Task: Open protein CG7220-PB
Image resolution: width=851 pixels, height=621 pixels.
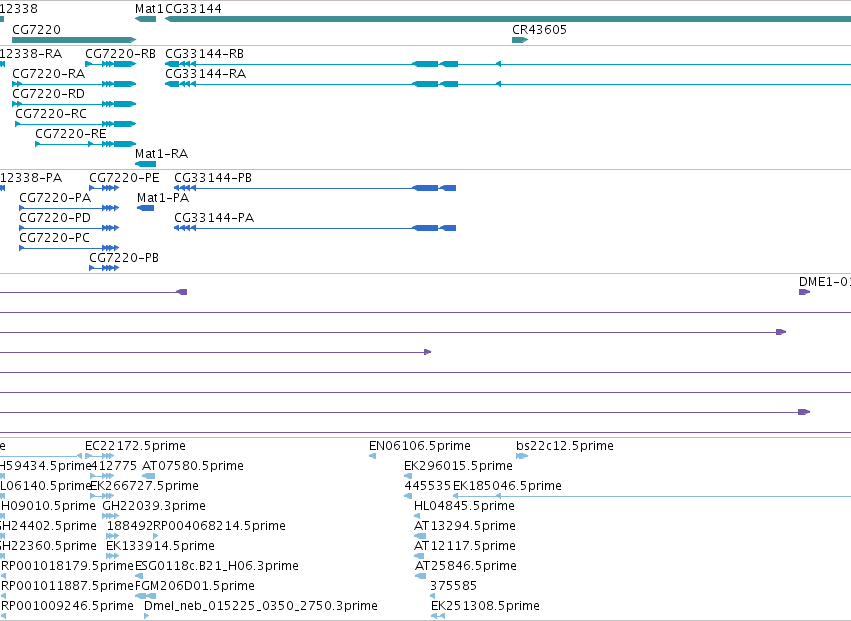Action: pos(124,258)
